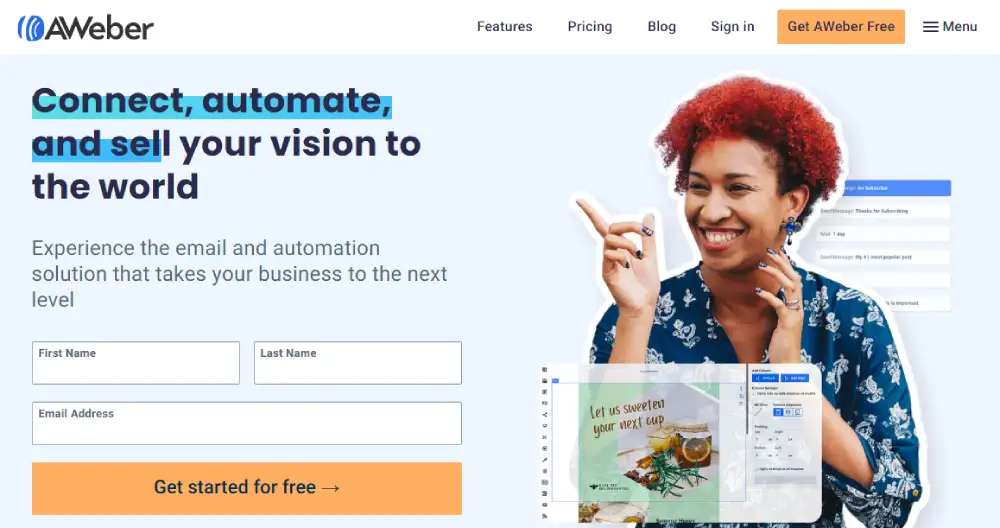Click the RSS feed icon in editor sidebar
This screenshot has width=1000, height=528.
(x=545, y=516)
